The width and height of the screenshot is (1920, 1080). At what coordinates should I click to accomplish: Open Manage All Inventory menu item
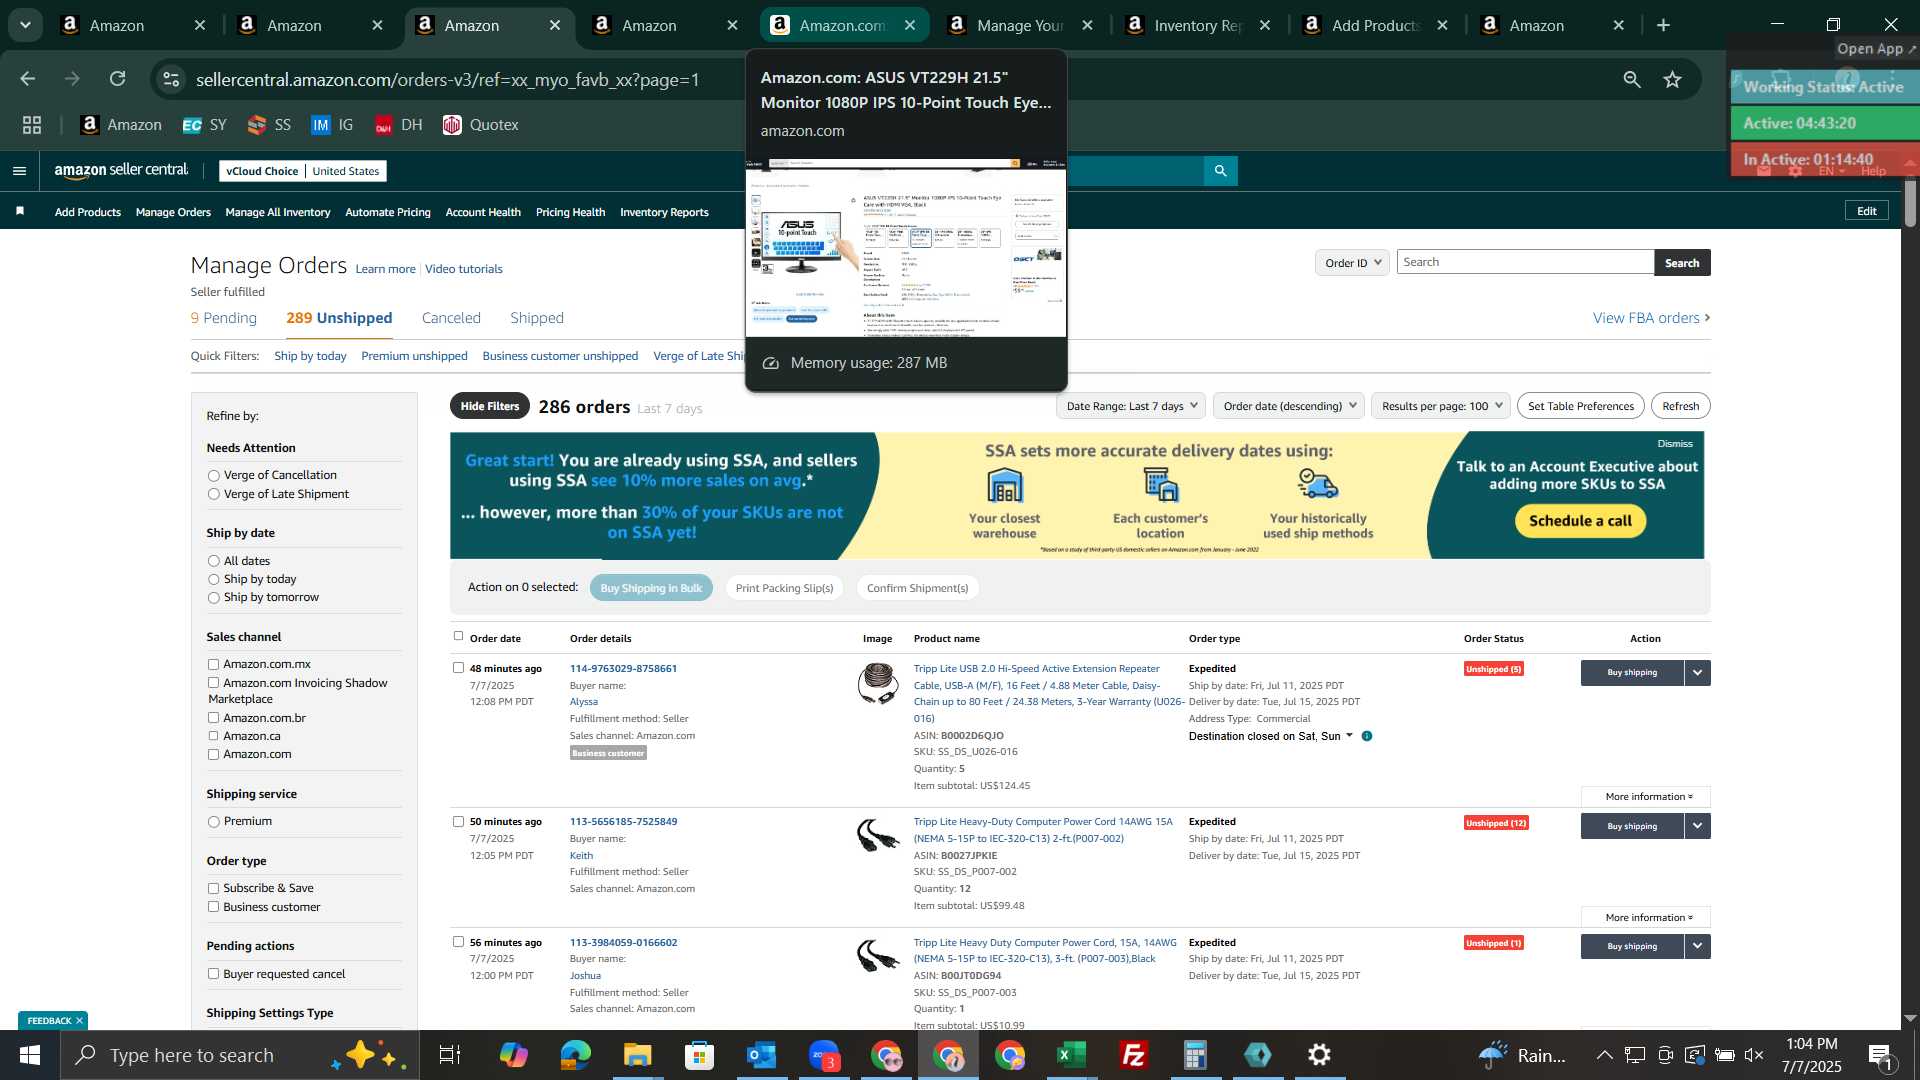[x=278, y=212]
